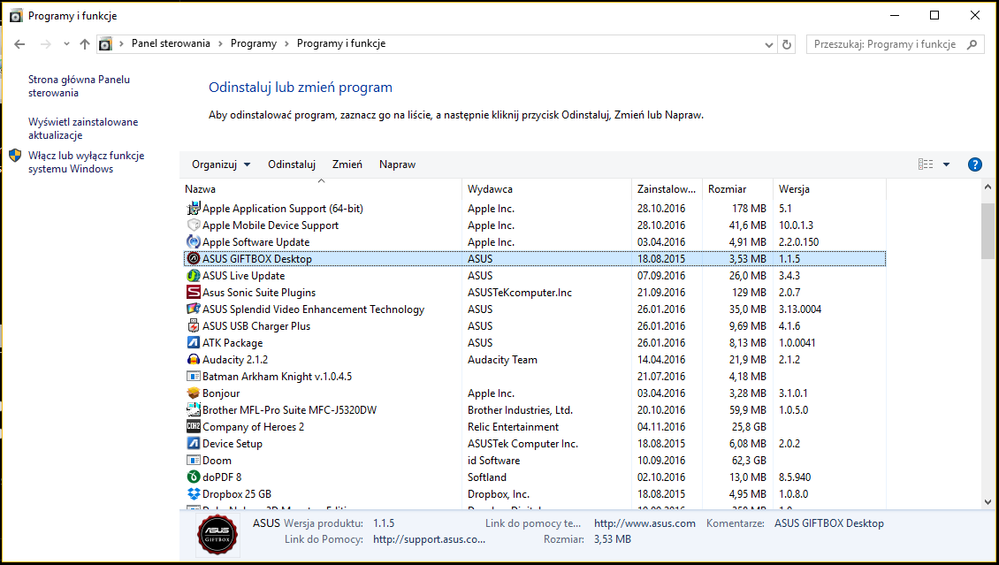
Task: Click the ASUS USB Charger Plus icon
Action: tap(193, 326)
